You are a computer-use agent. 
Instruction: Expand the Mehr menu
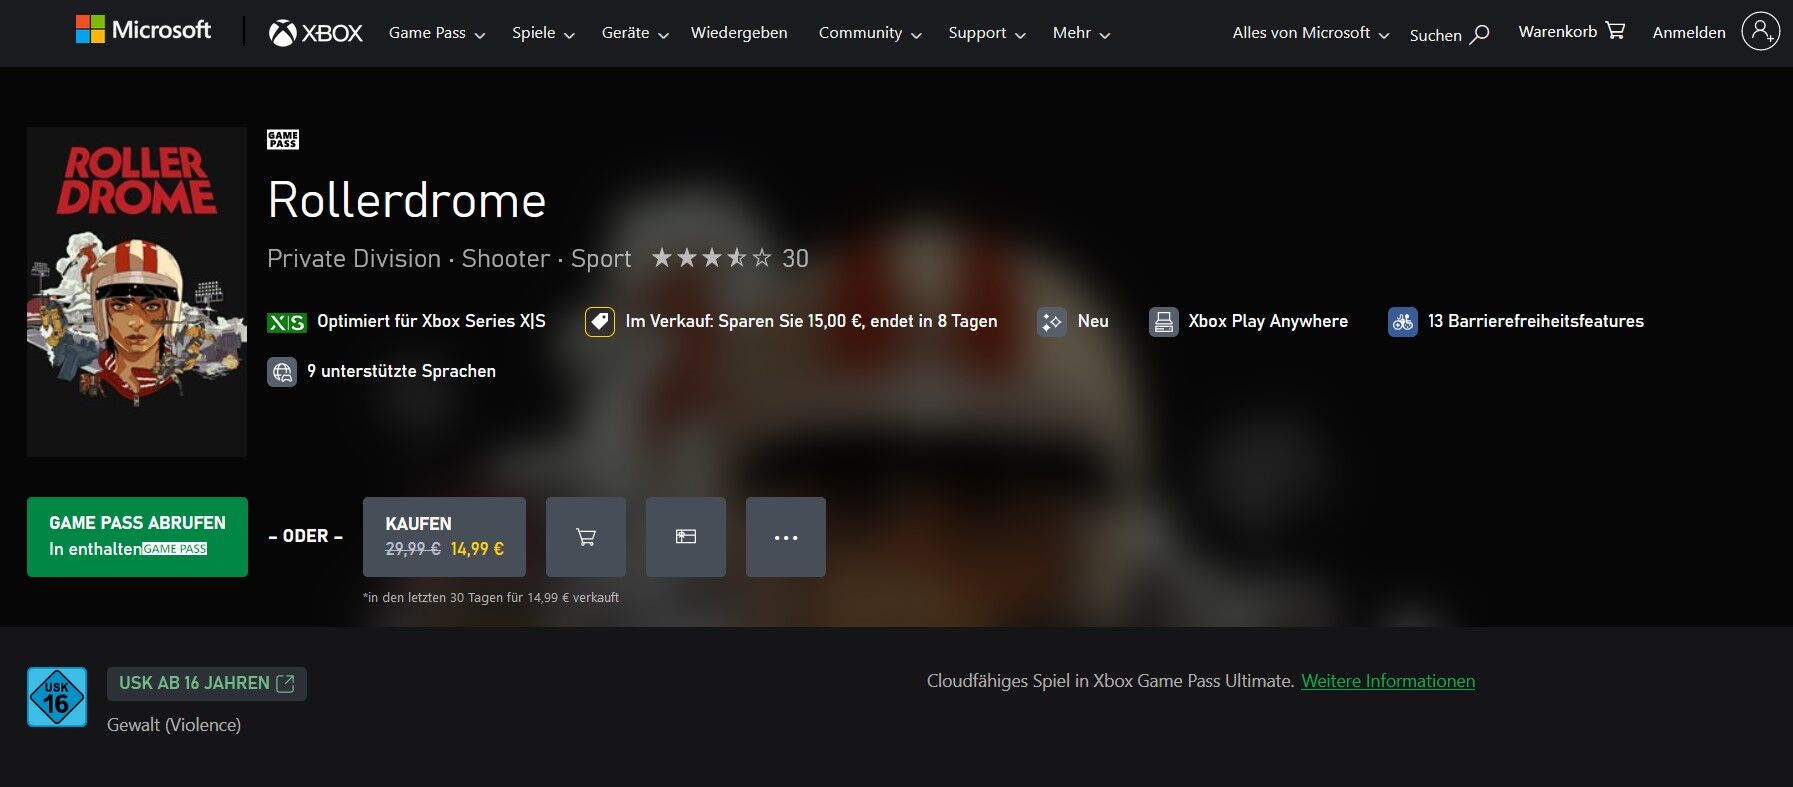(1082, 33)
